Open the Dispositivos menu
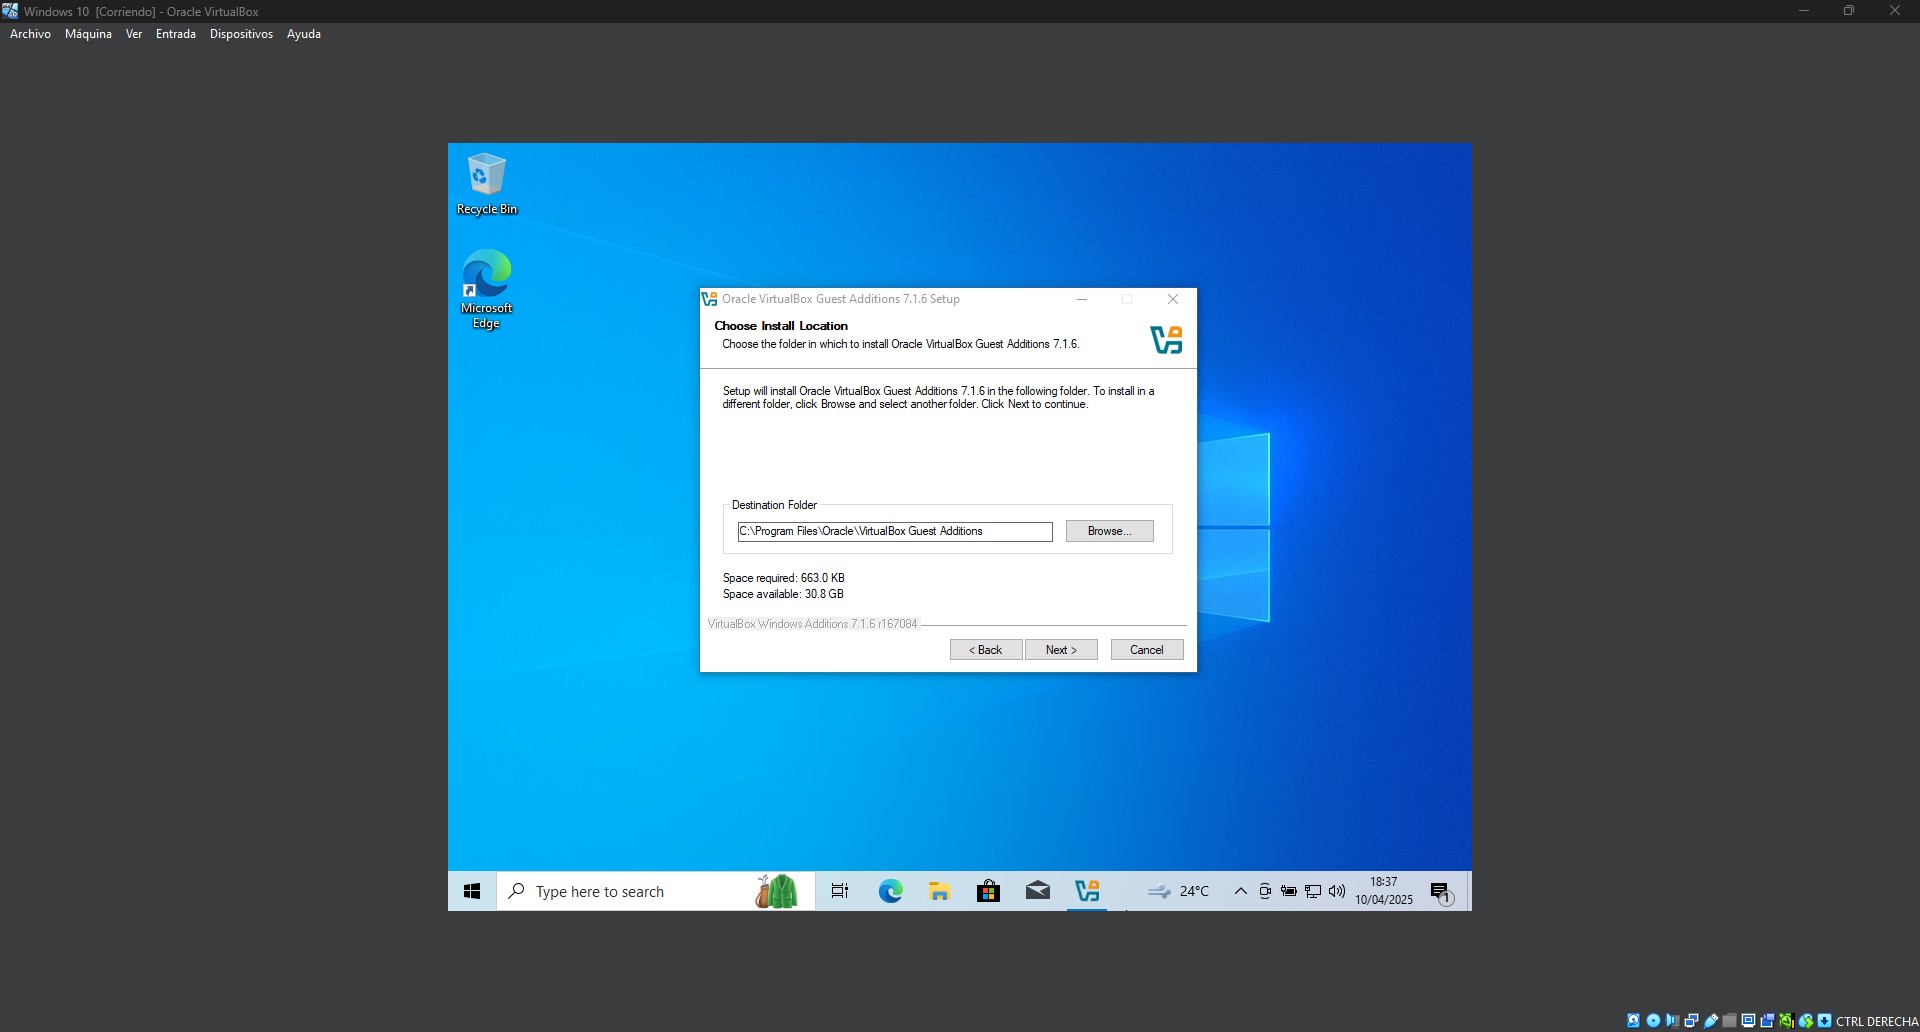This screenshot has height=1032, width=1920. [241, 34]
